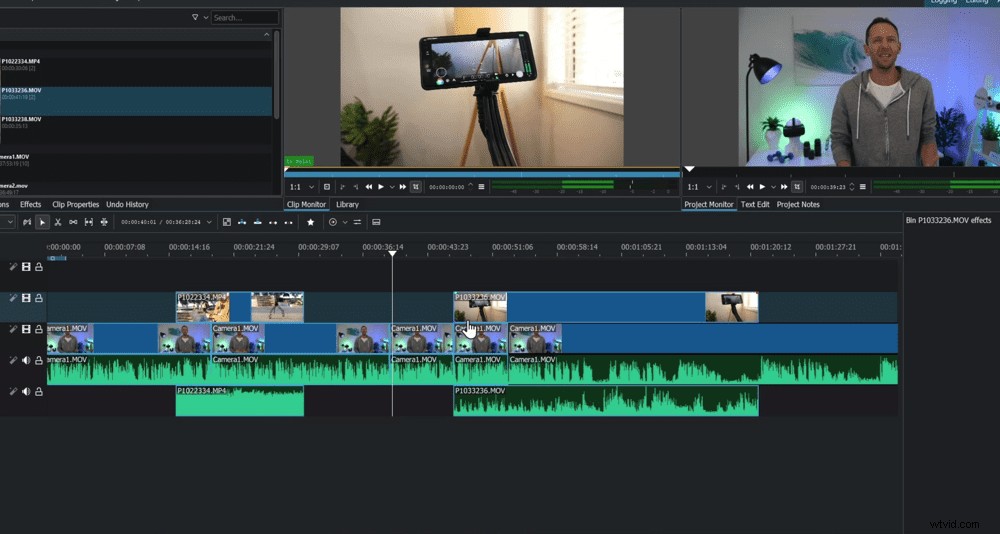Click the mix clips checkerboard icon
This screenshot has width=1000, height=534.
coord(226,222)
